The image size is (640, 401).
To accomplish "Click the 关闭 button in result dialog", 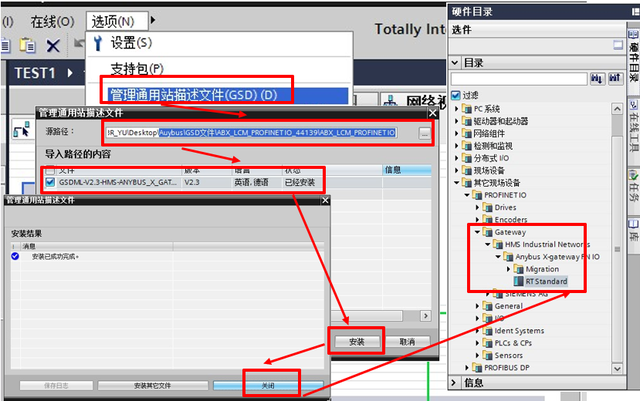I will point(268,385).
